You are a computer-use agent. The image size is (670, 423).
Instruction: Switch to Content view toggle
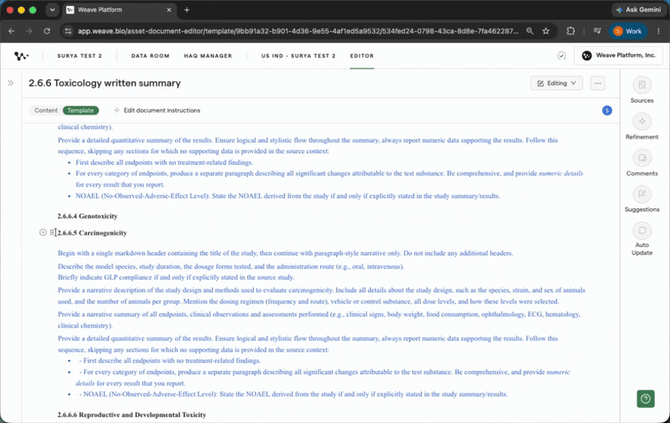[x=46, y=110]
